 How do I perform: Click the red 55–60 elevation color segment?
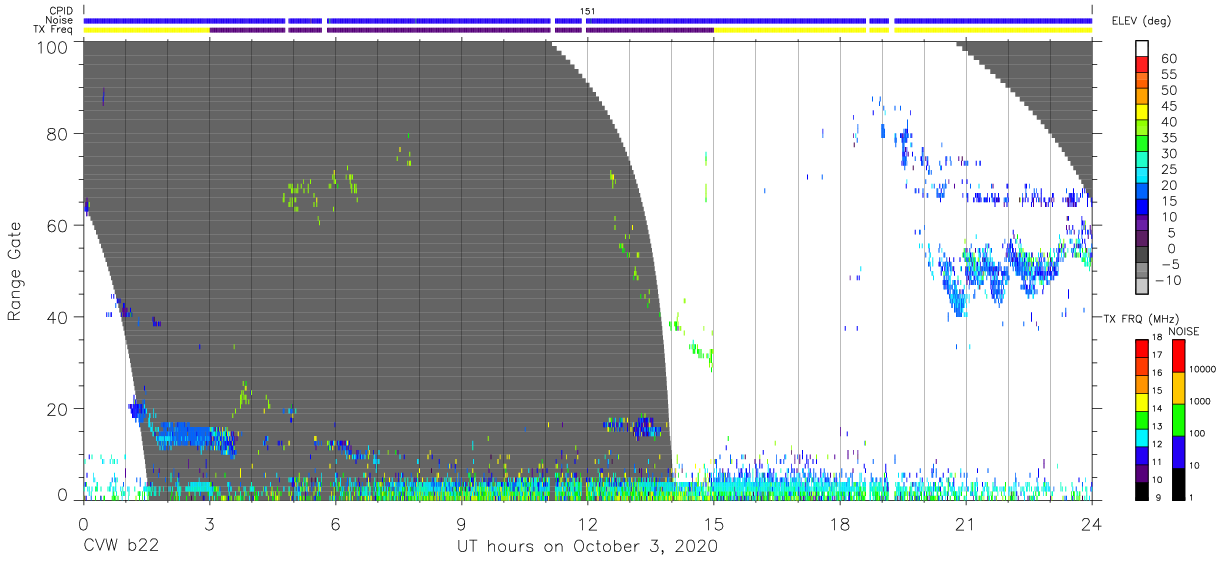(x=1143, y=66)
